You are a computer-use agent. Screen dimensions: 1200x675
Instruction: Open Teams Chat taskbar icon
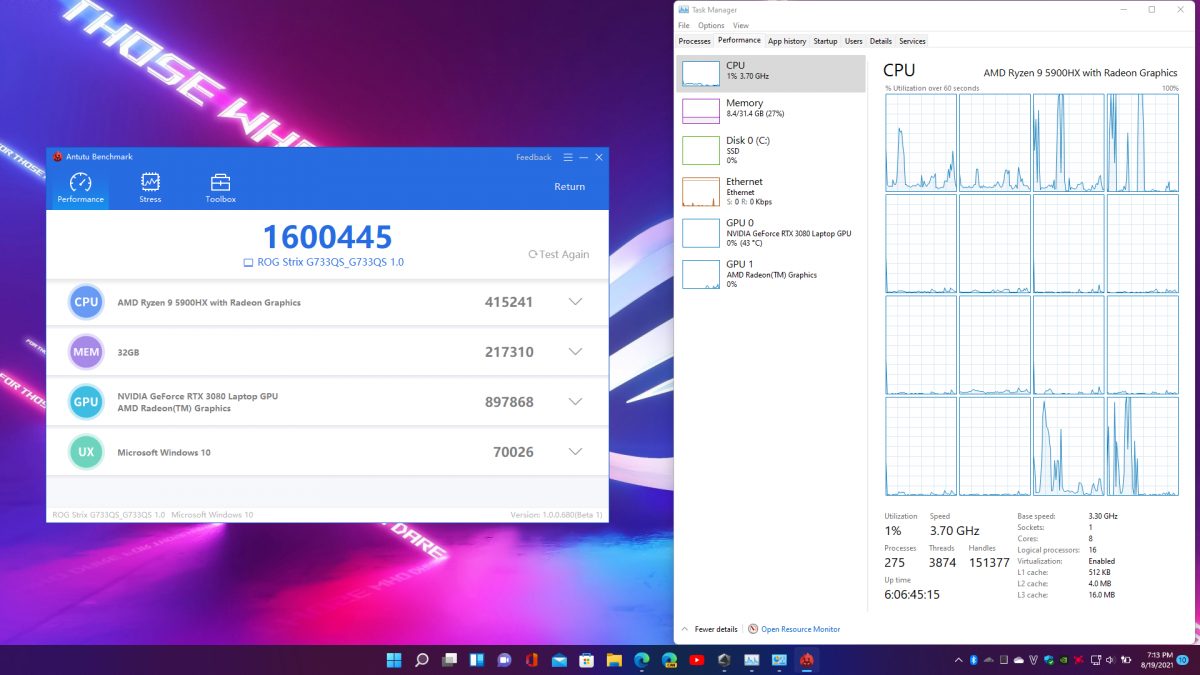click(x=504, y=660)
